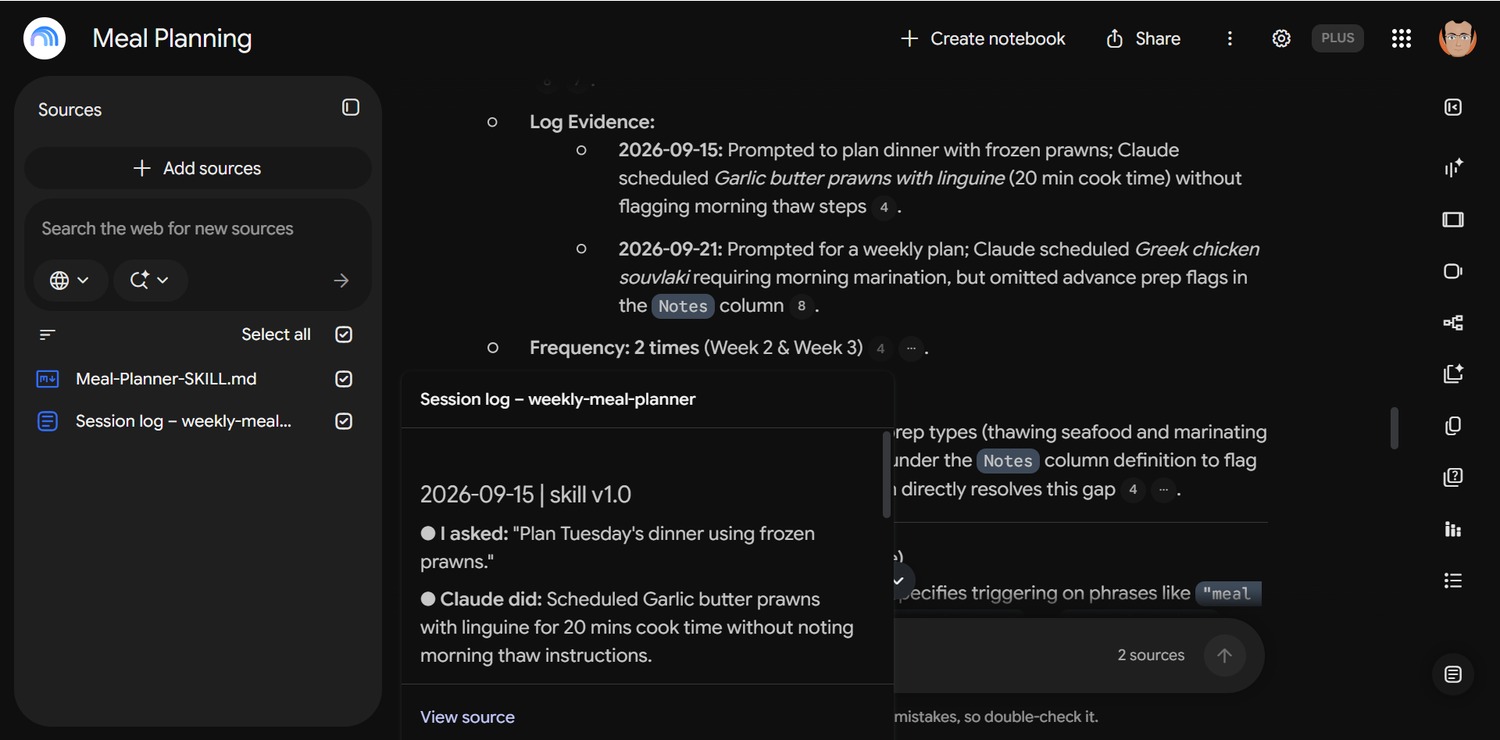Expand the ellipsis citations after Frequency
The height and width of the screenshot is (740, 1500).
point(910,349)
